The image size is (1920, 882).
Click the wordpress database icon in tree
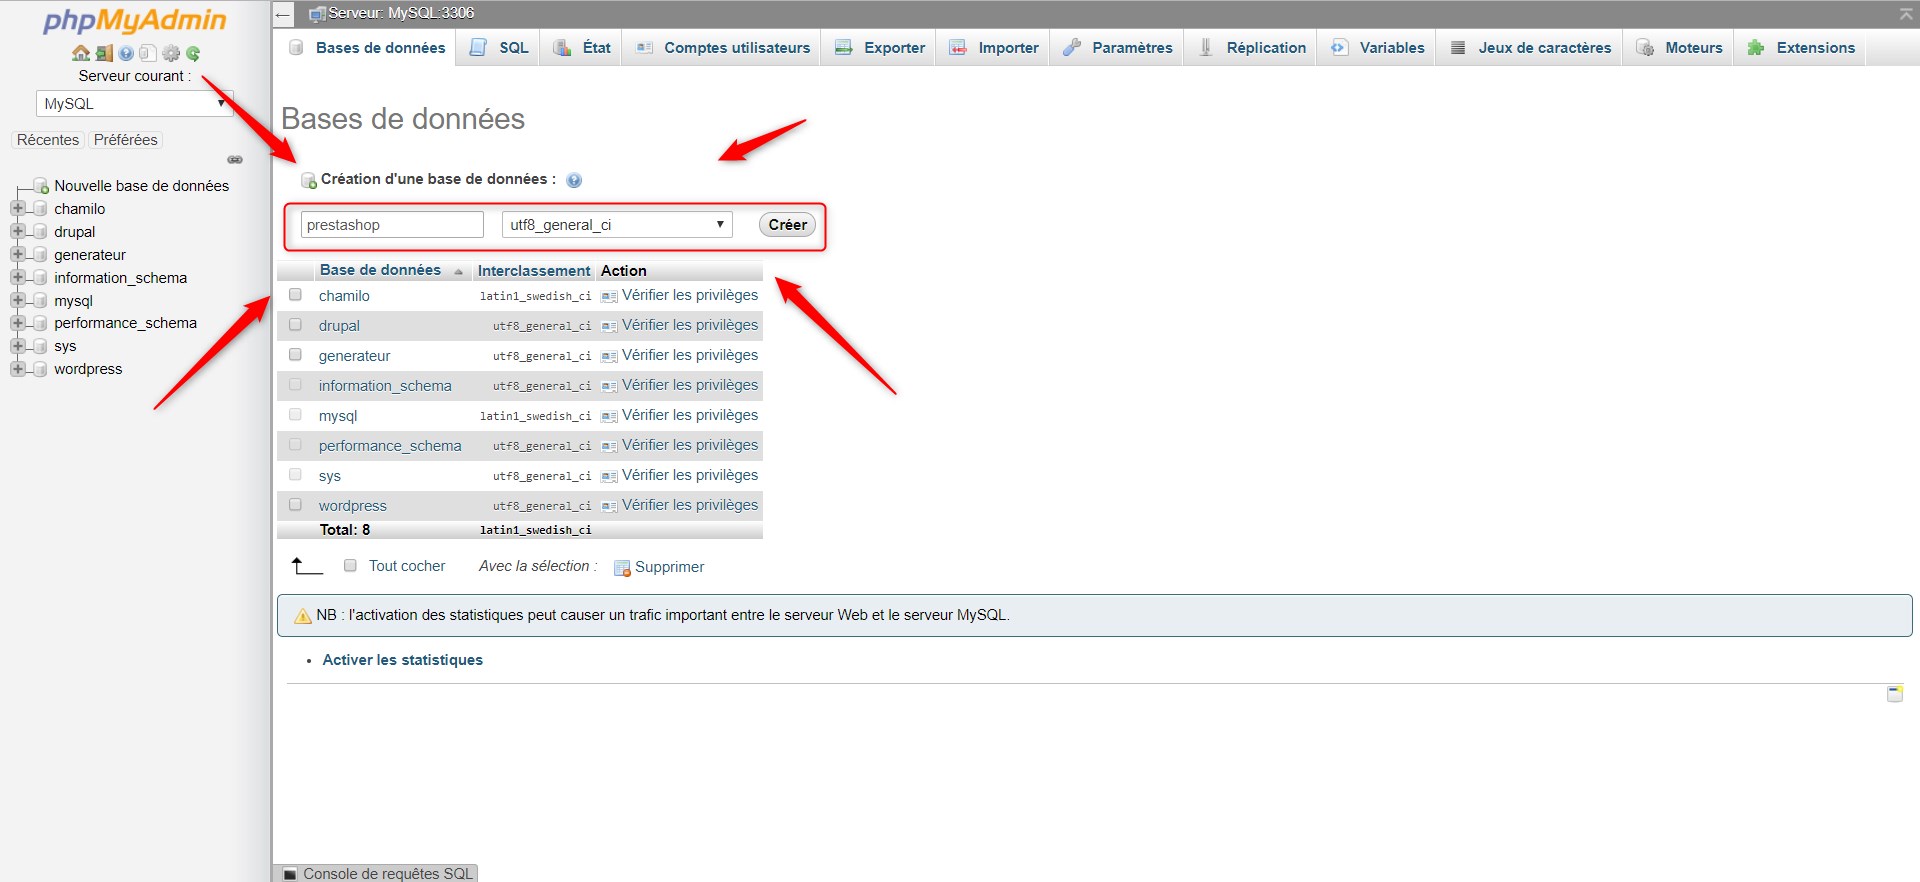click(x=40, y=369)
